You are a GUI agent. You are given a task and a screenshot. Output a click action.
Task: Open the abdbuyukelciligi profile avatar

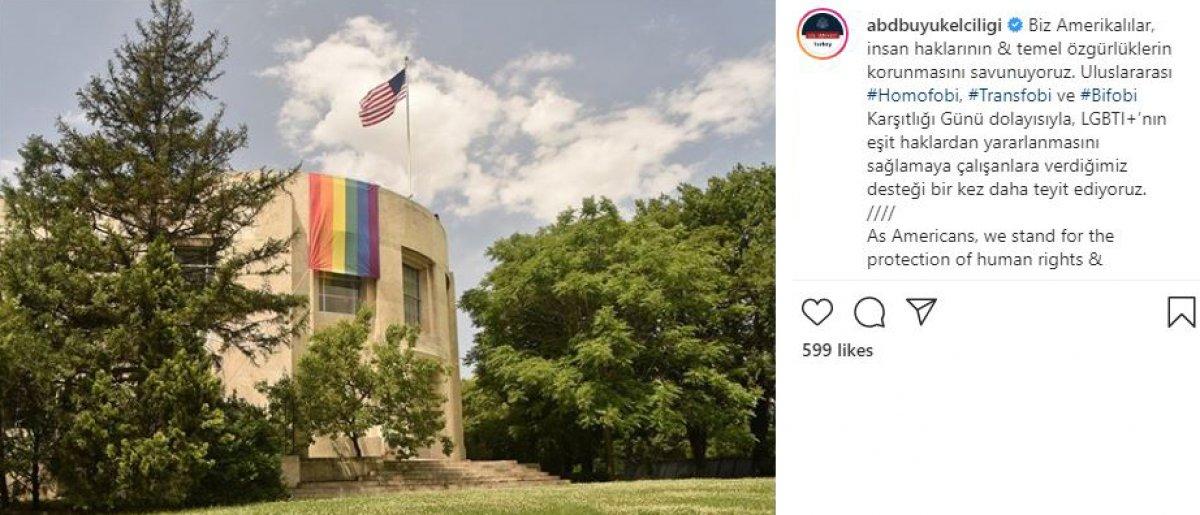[822, 33]
